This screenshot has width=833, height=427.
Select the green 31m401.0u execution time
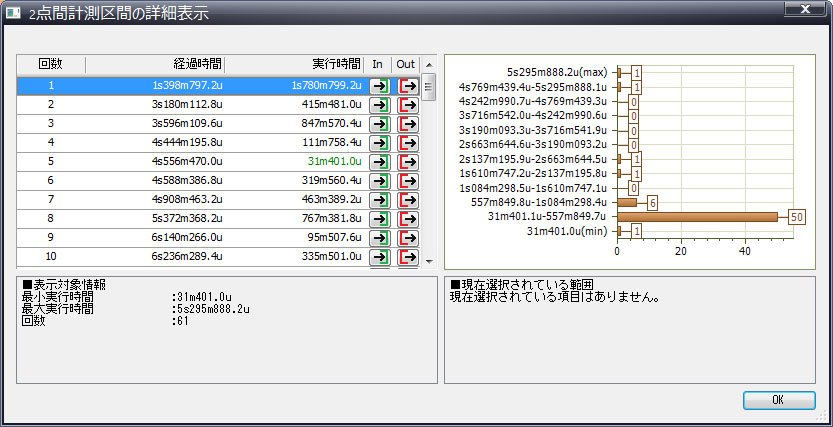[x=335, y=161]
